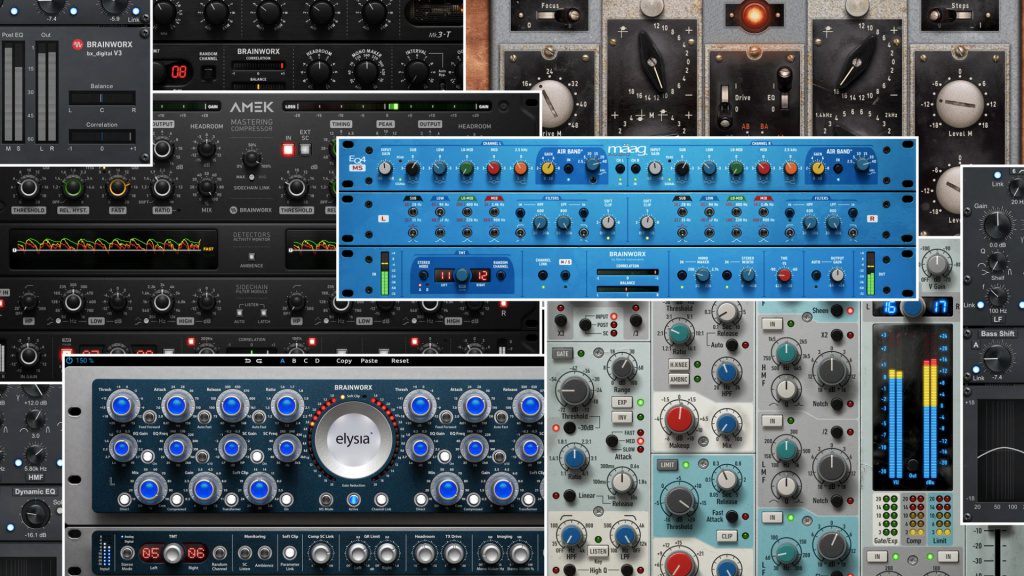Image resolution: width=1024 pixels, height=576 pixels.
Task: Click the orange FAST knob on AMEK
Action: point(118,187)
